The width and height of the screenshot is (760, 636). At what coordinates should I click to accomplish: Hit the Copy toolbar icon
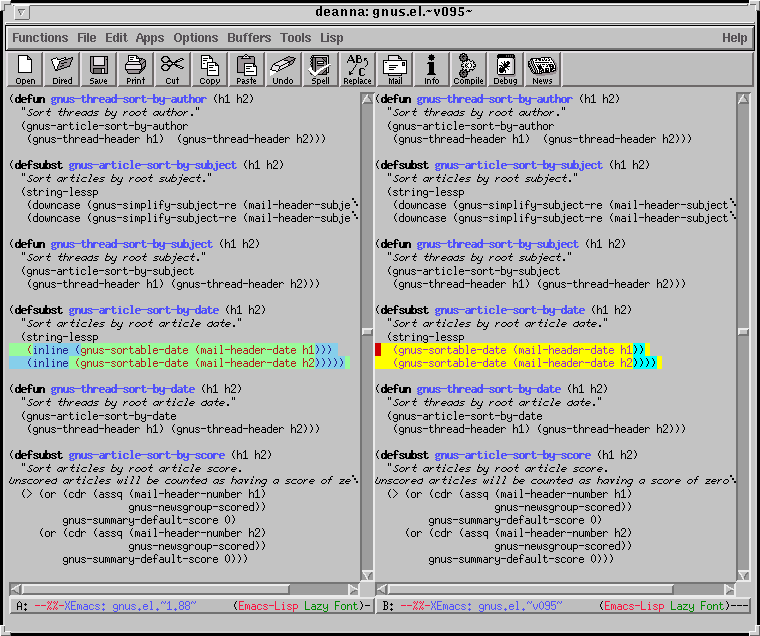click(x=210, y=69)
